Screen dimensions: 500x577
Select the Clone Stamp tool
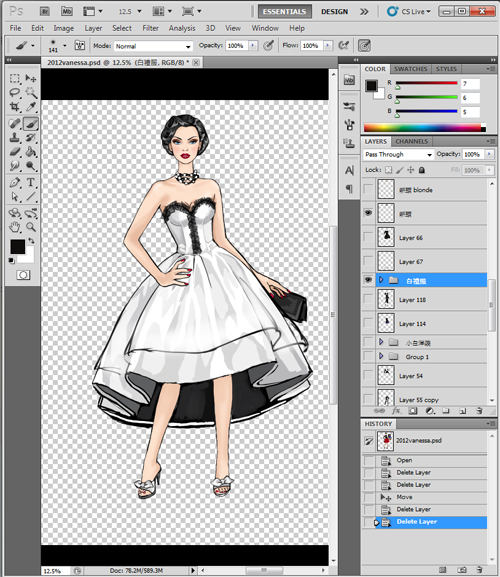click(x=15, y=138)
